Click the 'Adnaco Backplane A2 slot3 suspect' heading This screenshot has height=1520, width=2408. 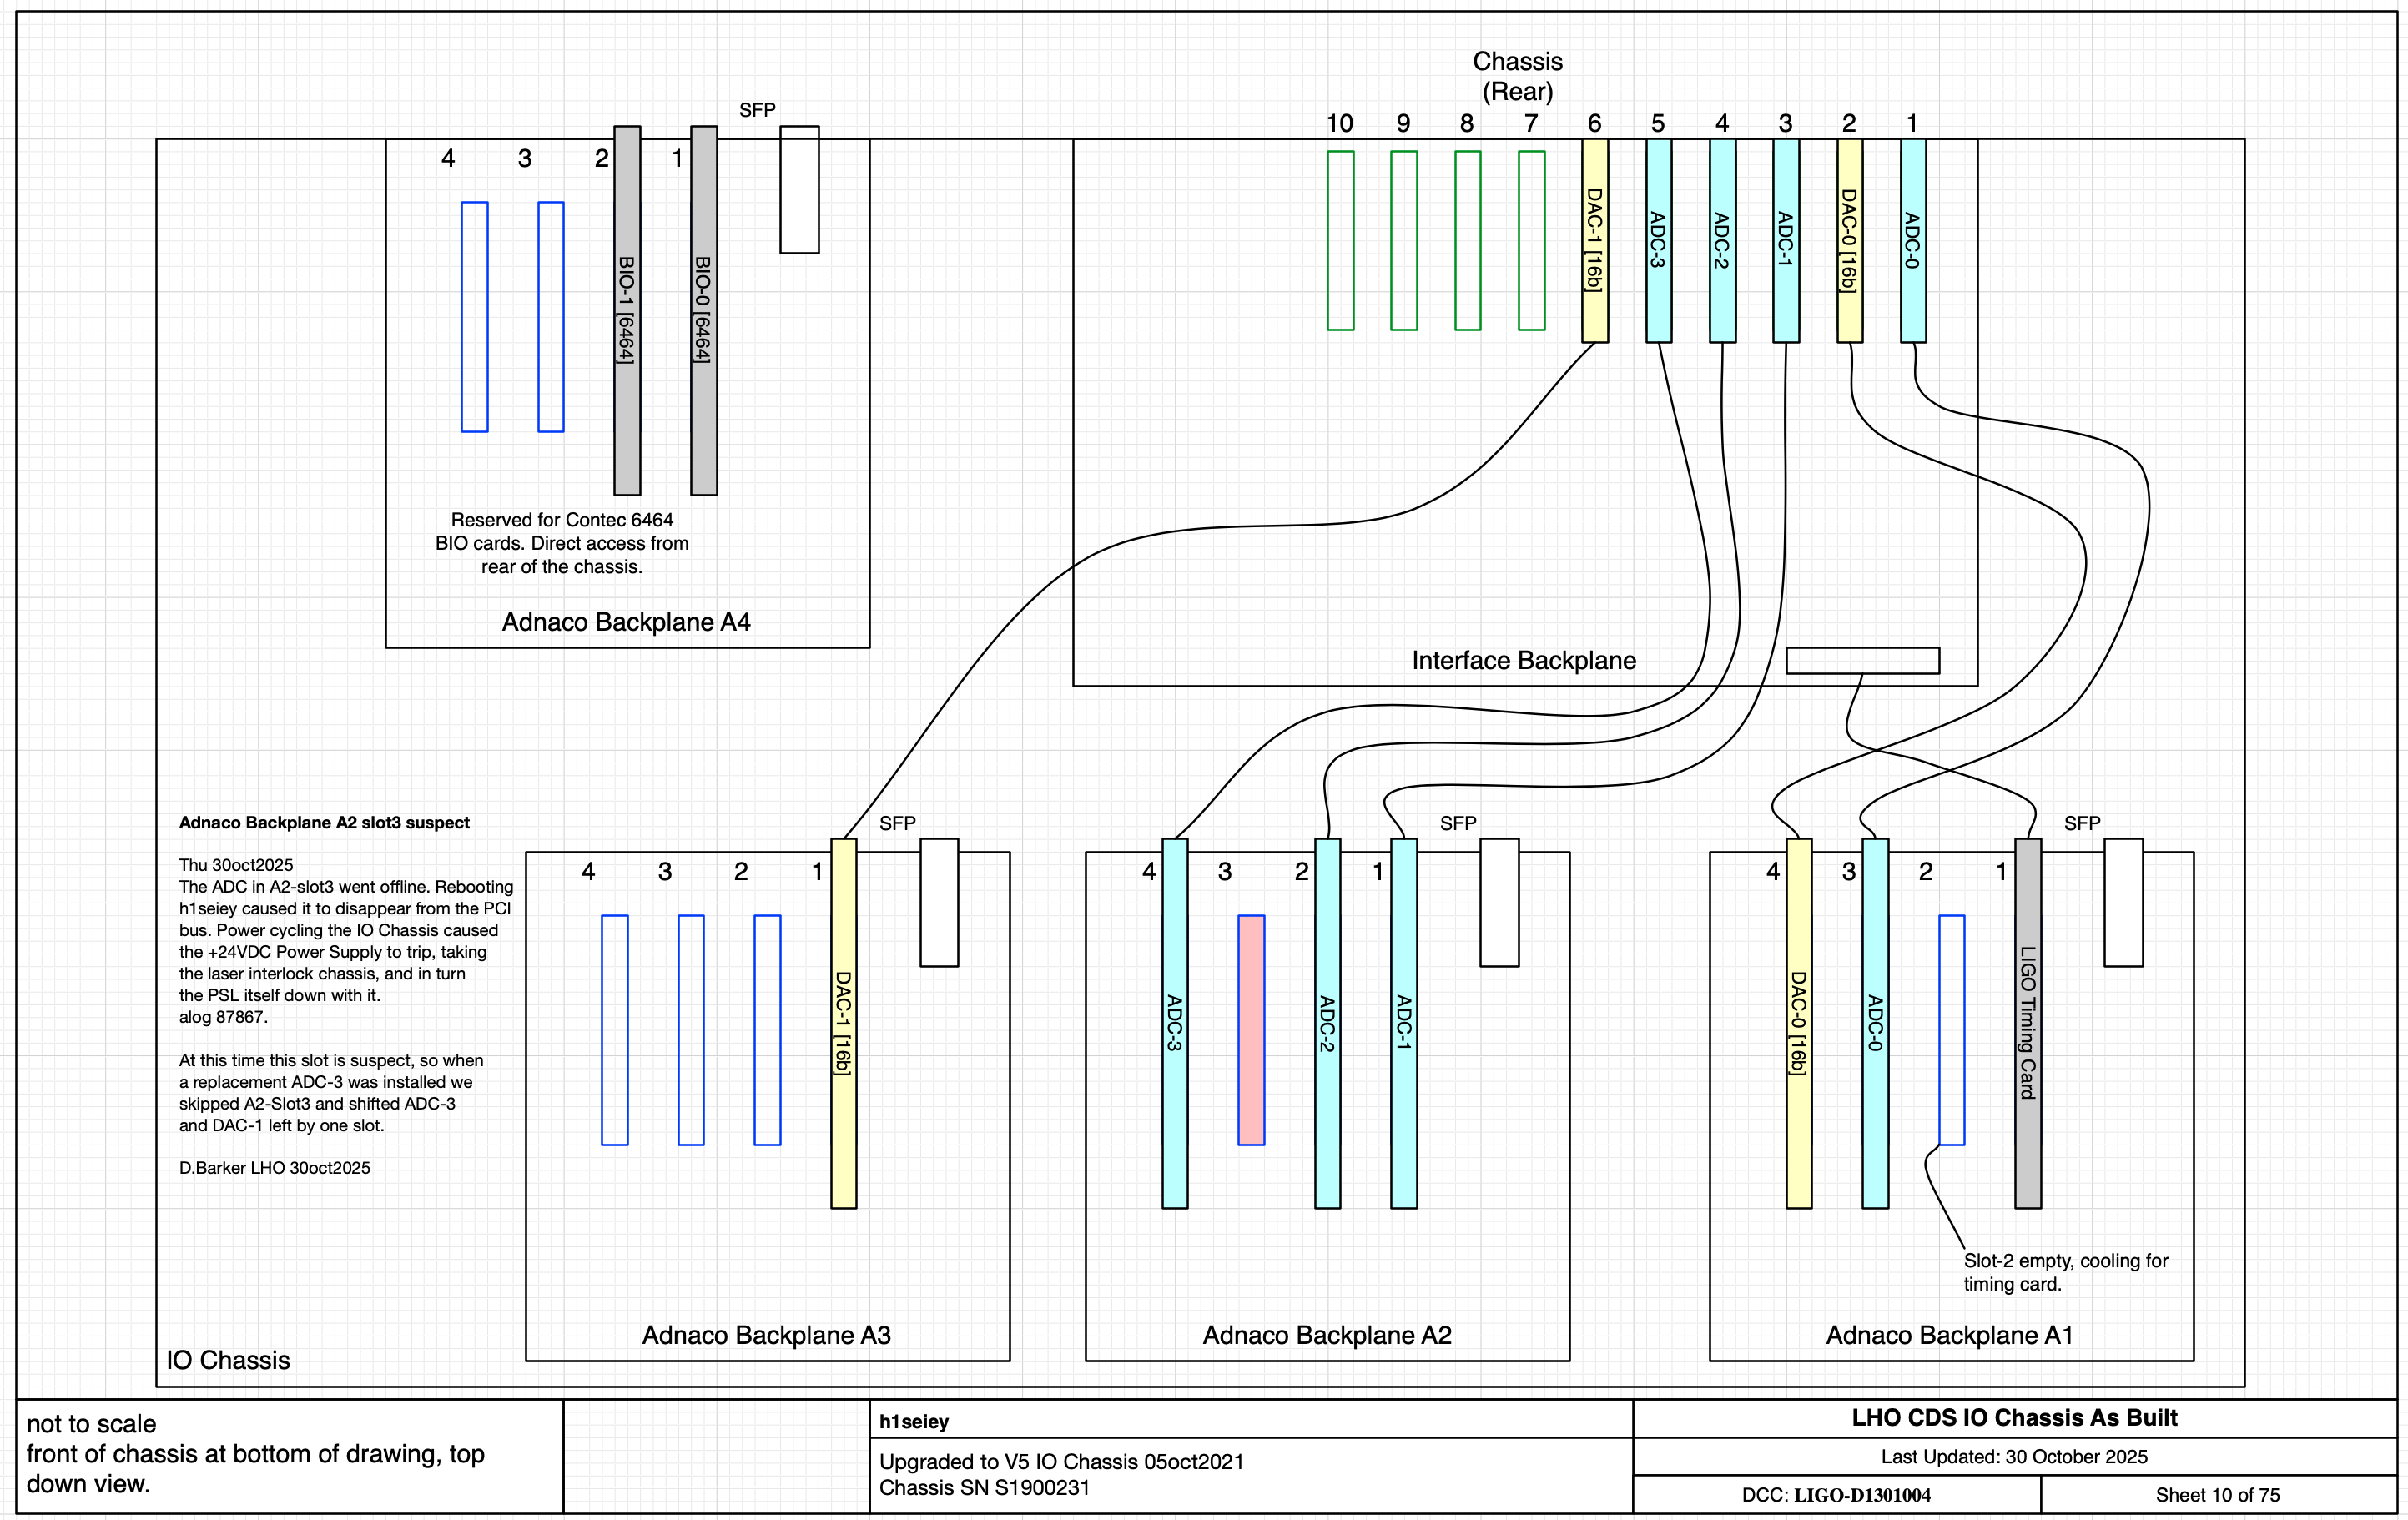tap(324, 823)
